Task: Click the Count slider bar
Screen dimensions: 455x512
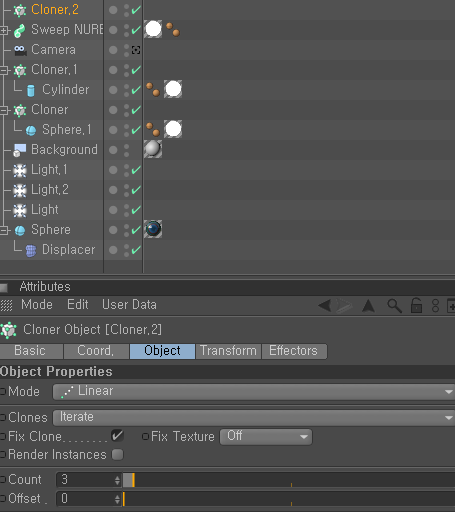Action: [x=289, y=480]
